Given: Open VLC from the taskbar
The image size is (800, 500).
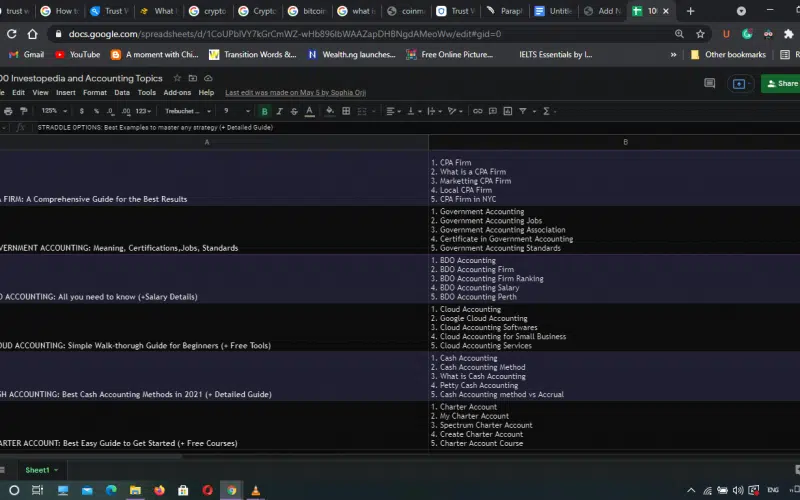Looking at the screenshot, I should coord(256,490).
